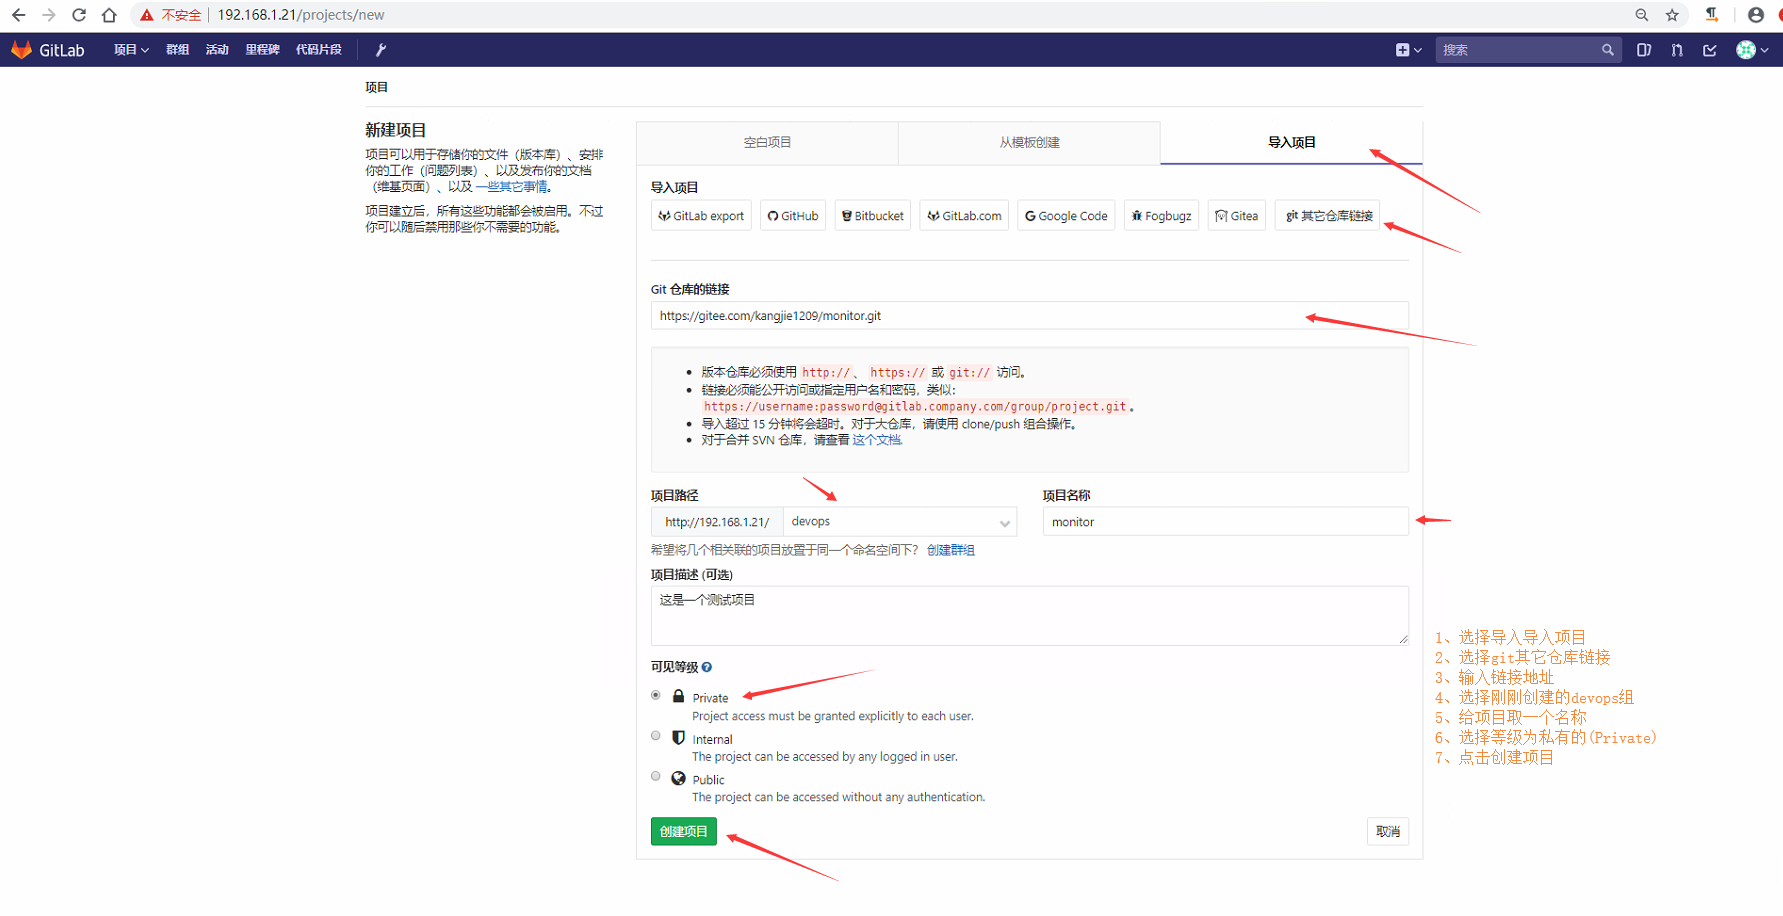1783x916 pixels.
Task: Open the user avatar menu
Action: coord(1752,50)
